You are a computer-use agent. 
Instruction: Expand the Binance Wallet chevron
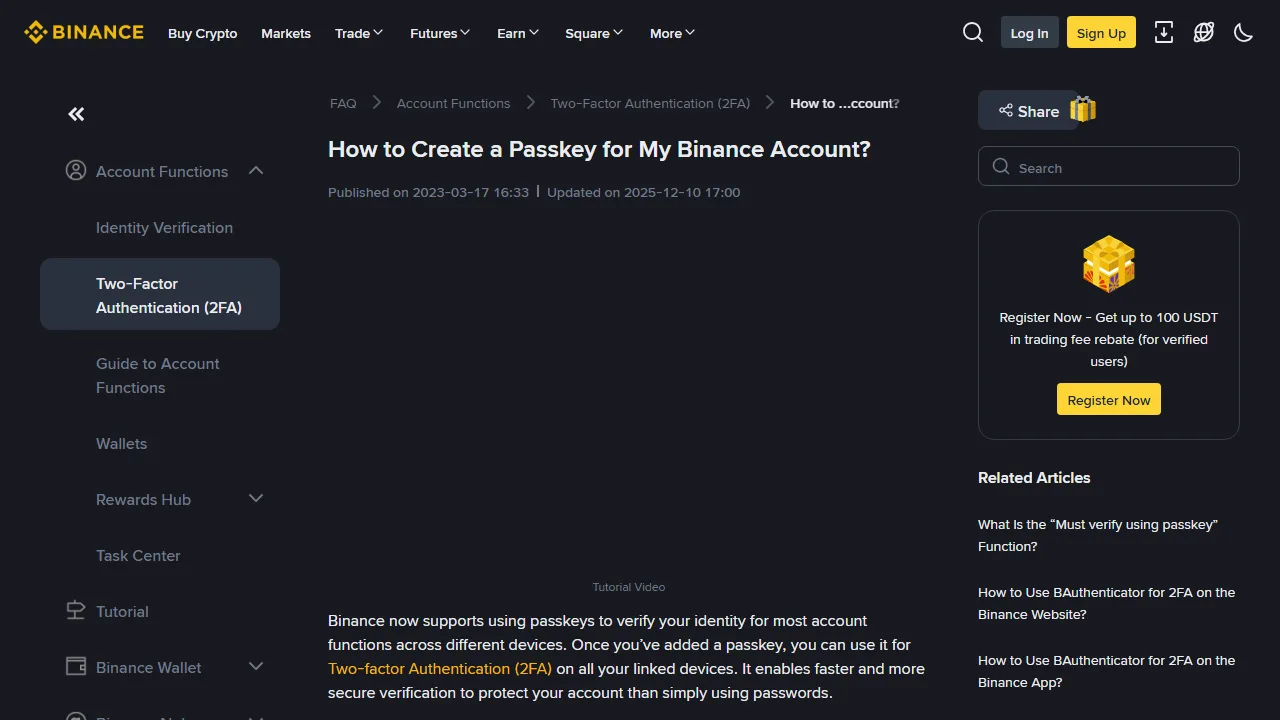256,666
